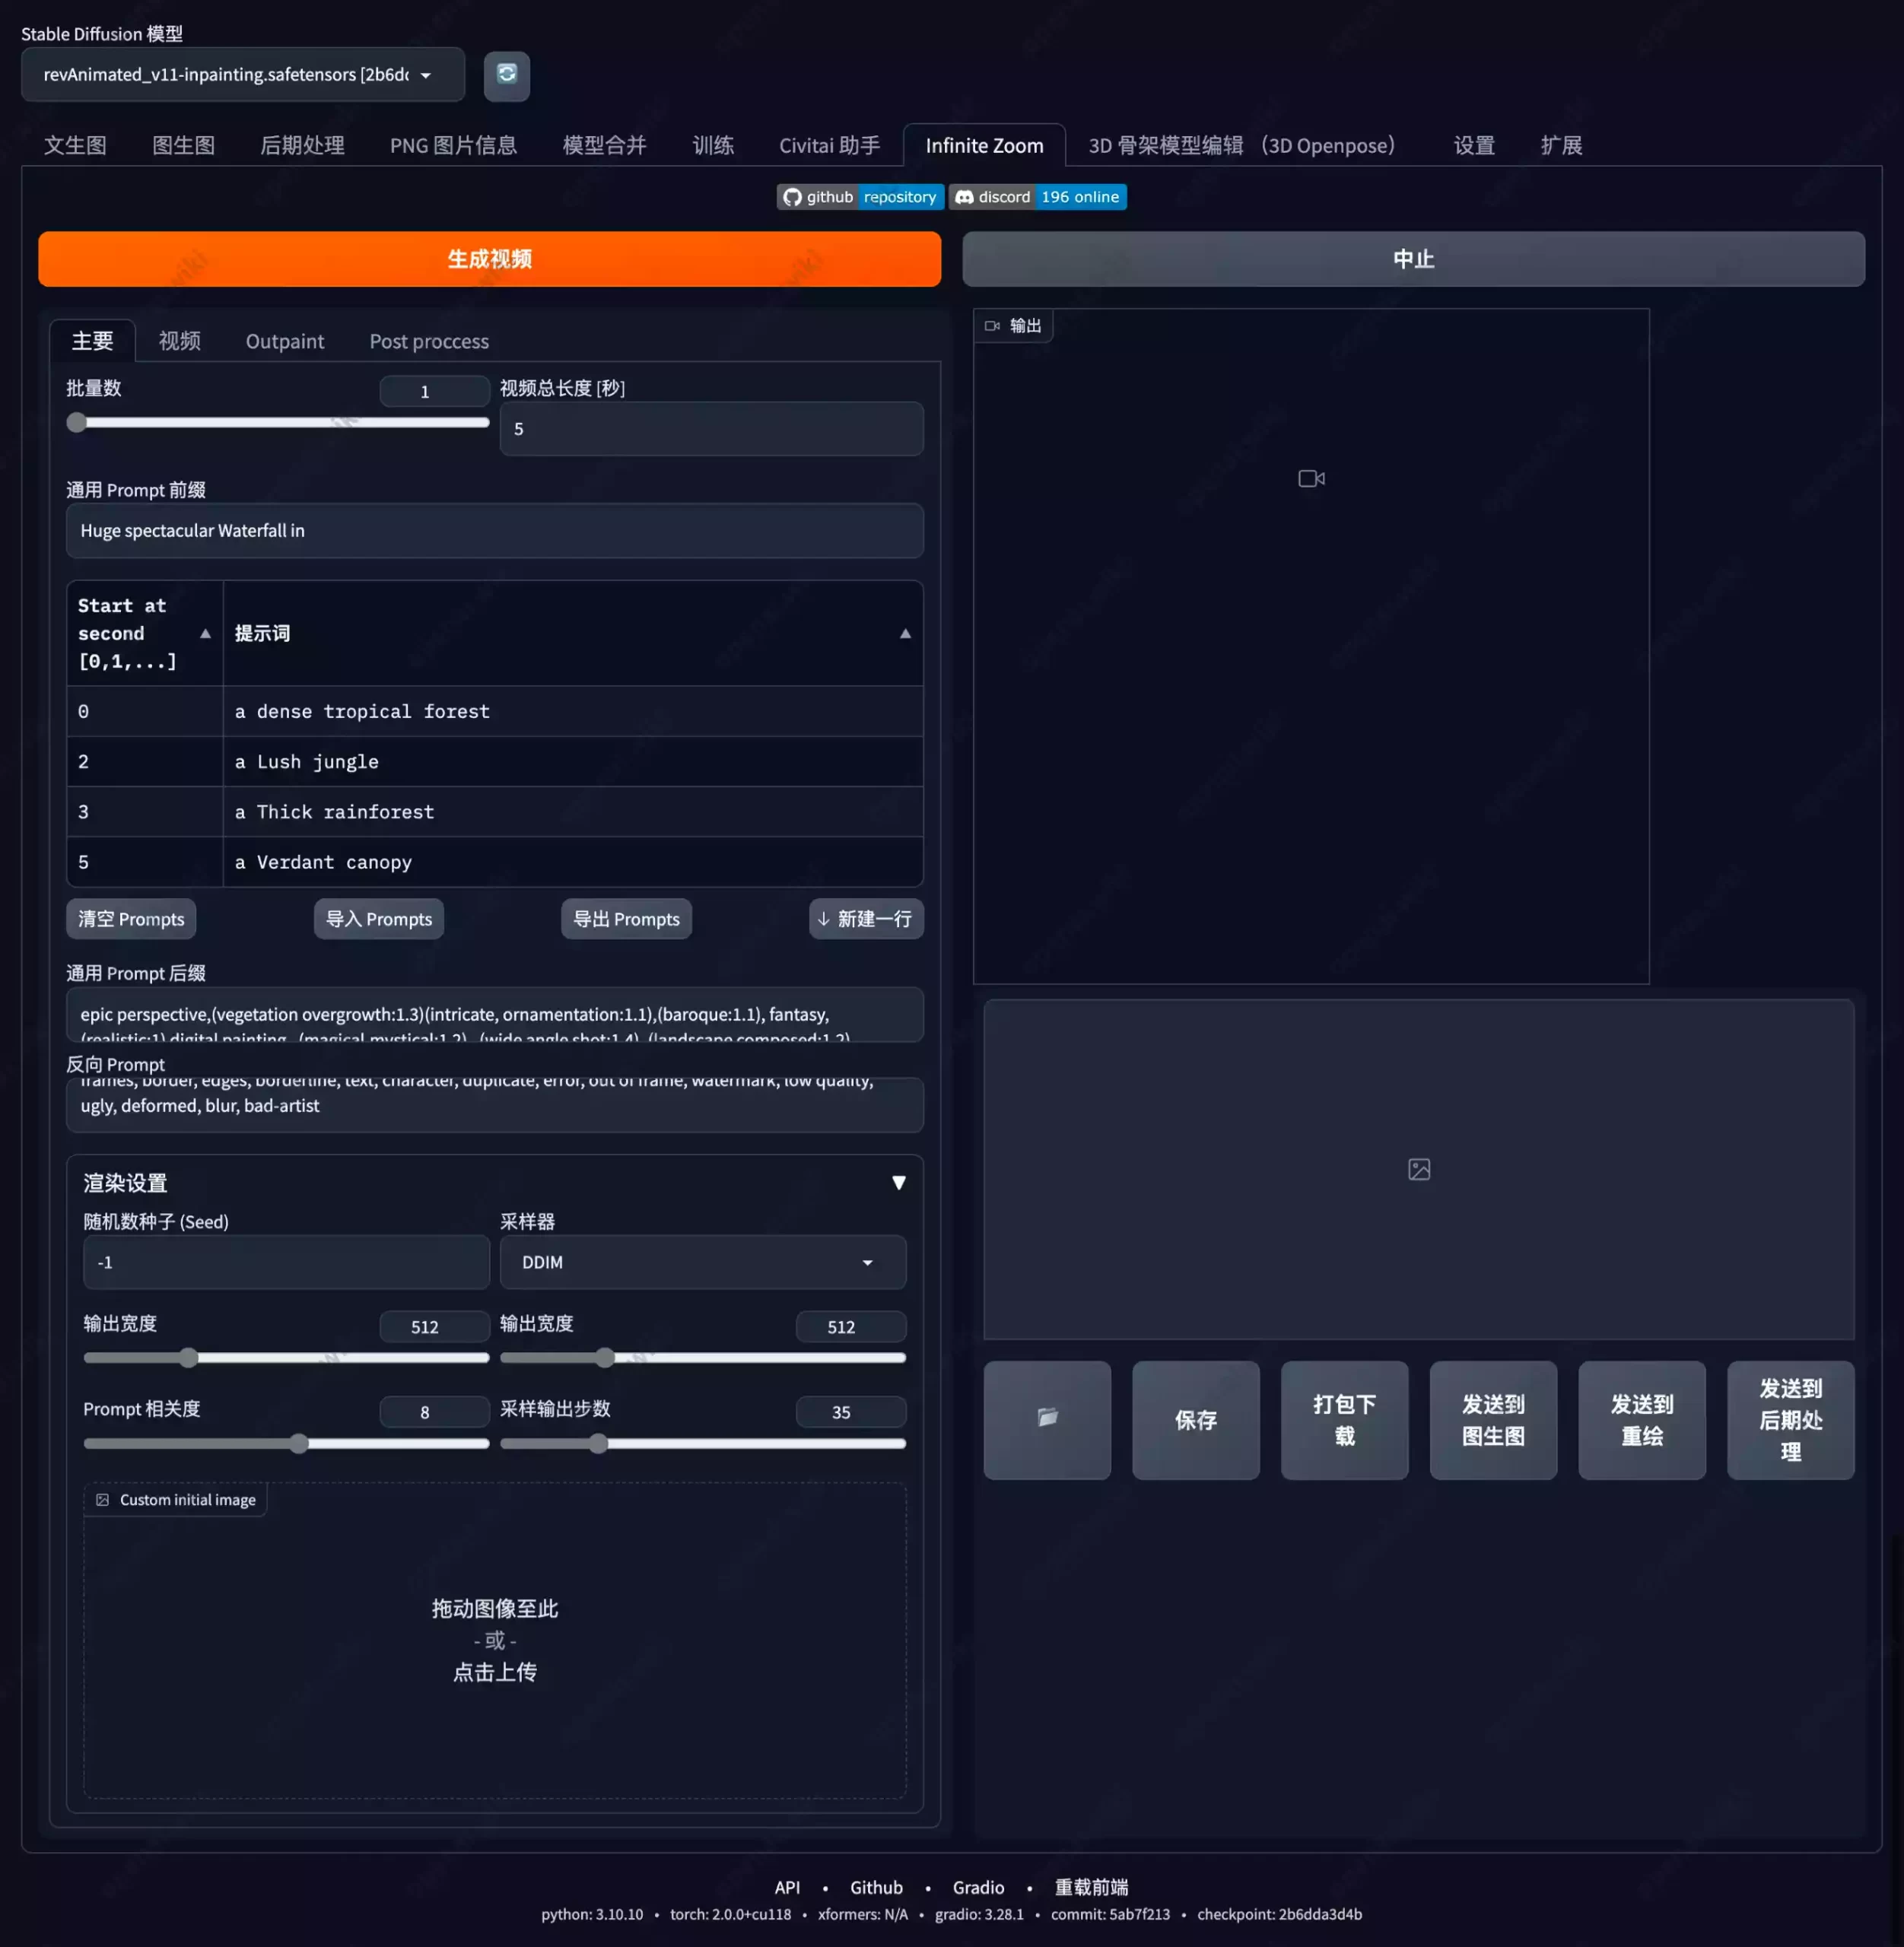The height and width of the screenshot is (1947, 1904).
Task: Click the Custom initial image upload area
Action: coord(495,1640)
